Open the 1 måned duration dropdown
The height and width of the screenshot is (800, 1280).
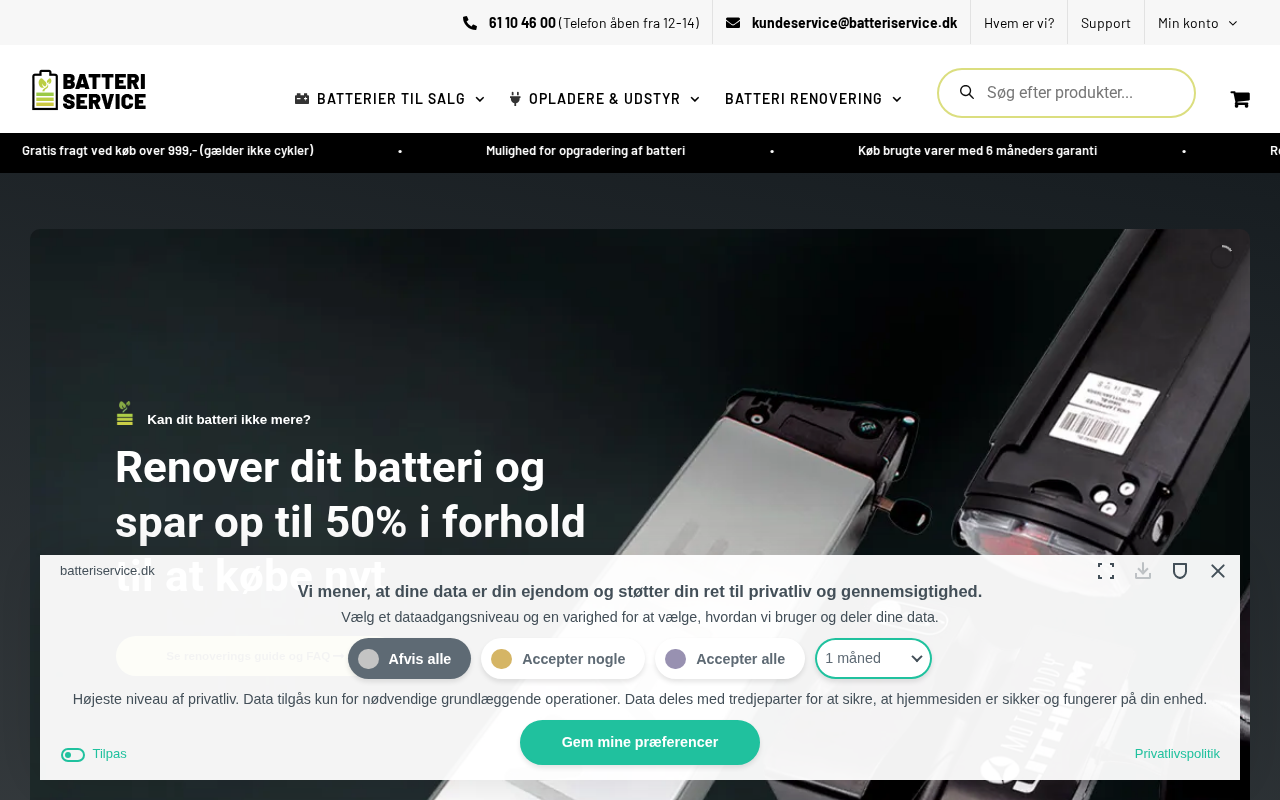(873, 658)
